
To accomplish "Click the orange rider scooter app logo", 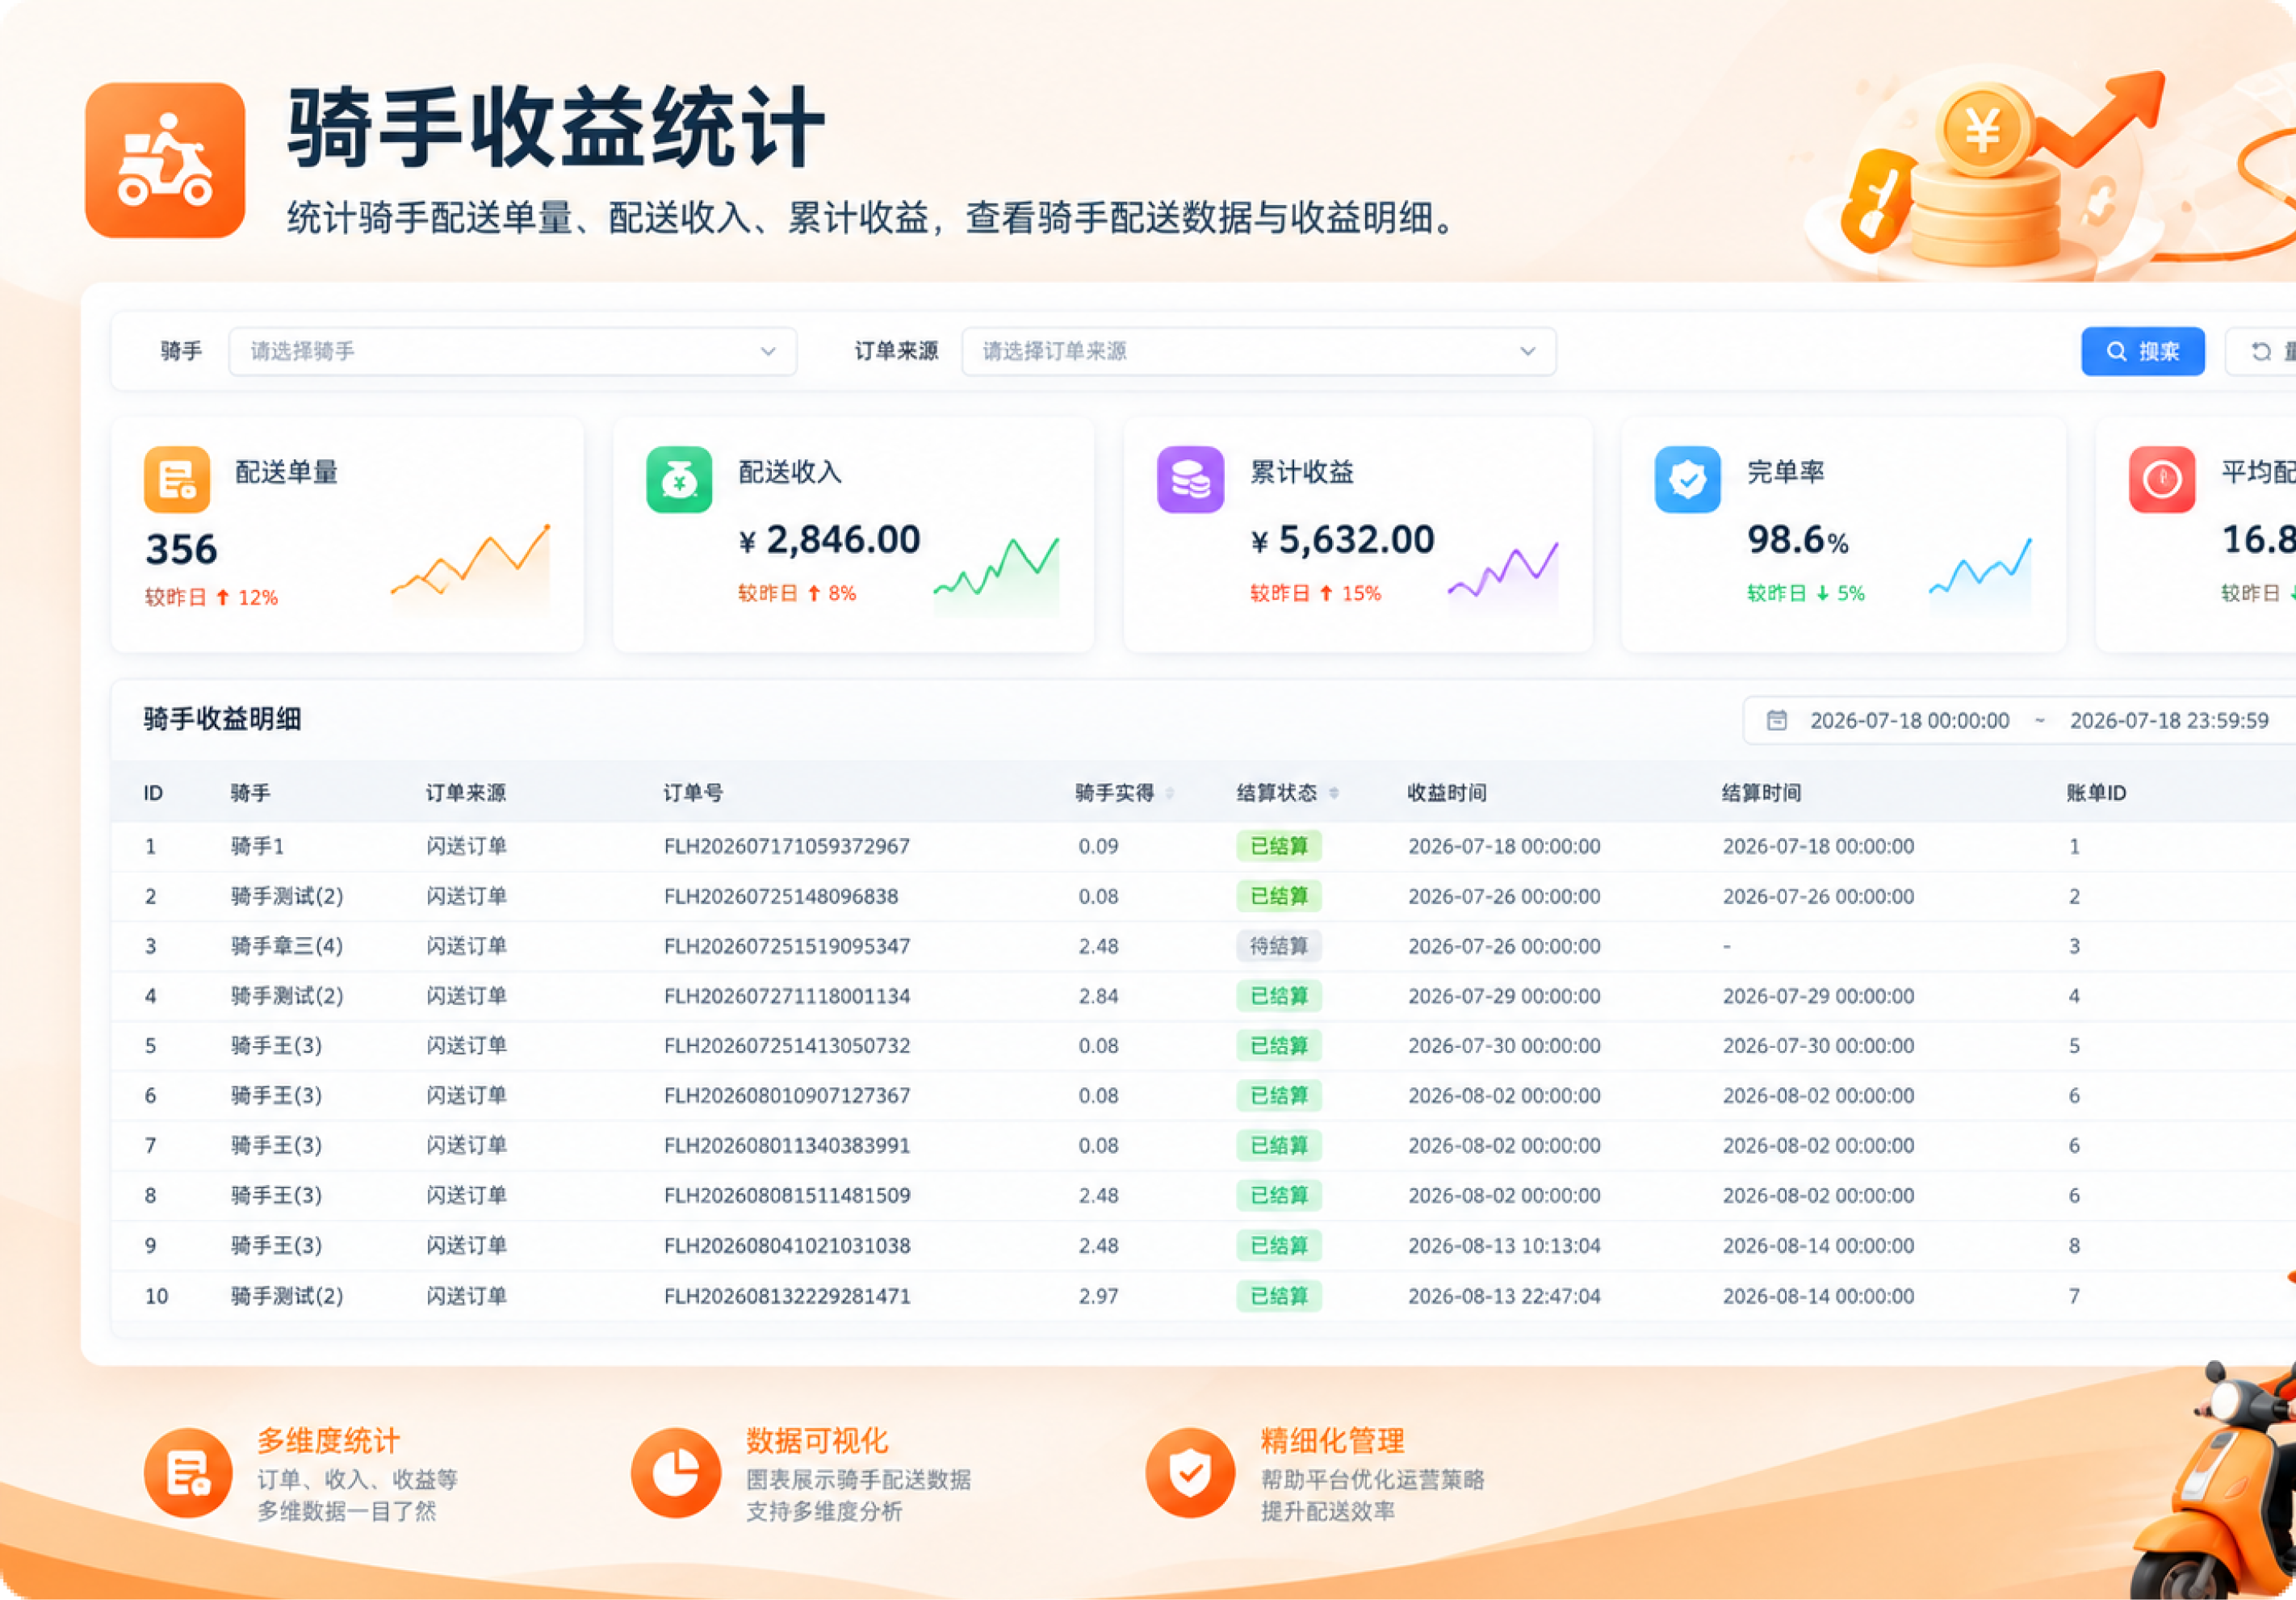I will pyautogui.click(x=165, y=160).
